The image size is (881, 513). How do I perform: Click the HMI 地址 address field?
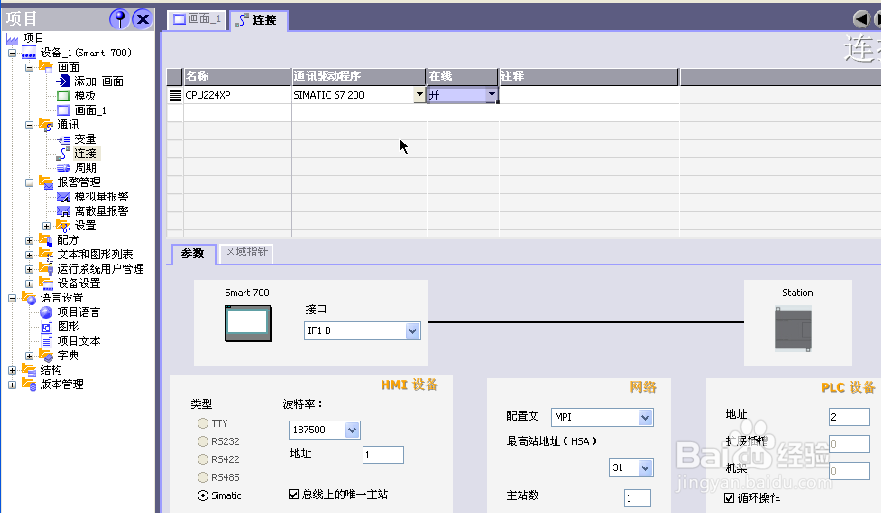click(383, 455)
